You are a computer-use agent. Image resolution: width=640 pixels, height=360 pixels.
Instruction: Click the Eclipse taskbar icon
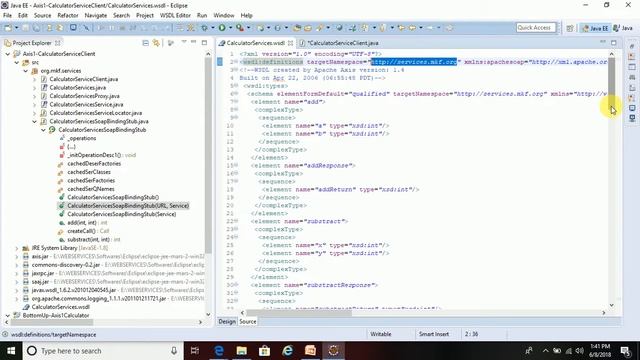tap(333, 351)
